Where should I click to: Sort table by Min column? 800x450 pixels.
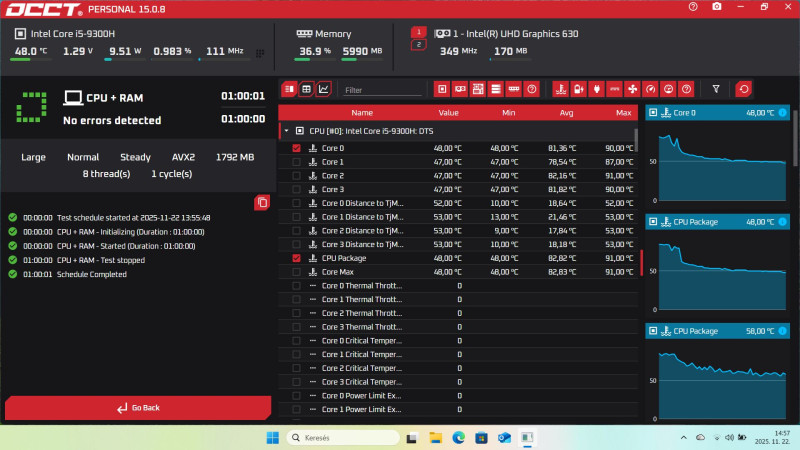pyautogui.click(x=509, y=113)
